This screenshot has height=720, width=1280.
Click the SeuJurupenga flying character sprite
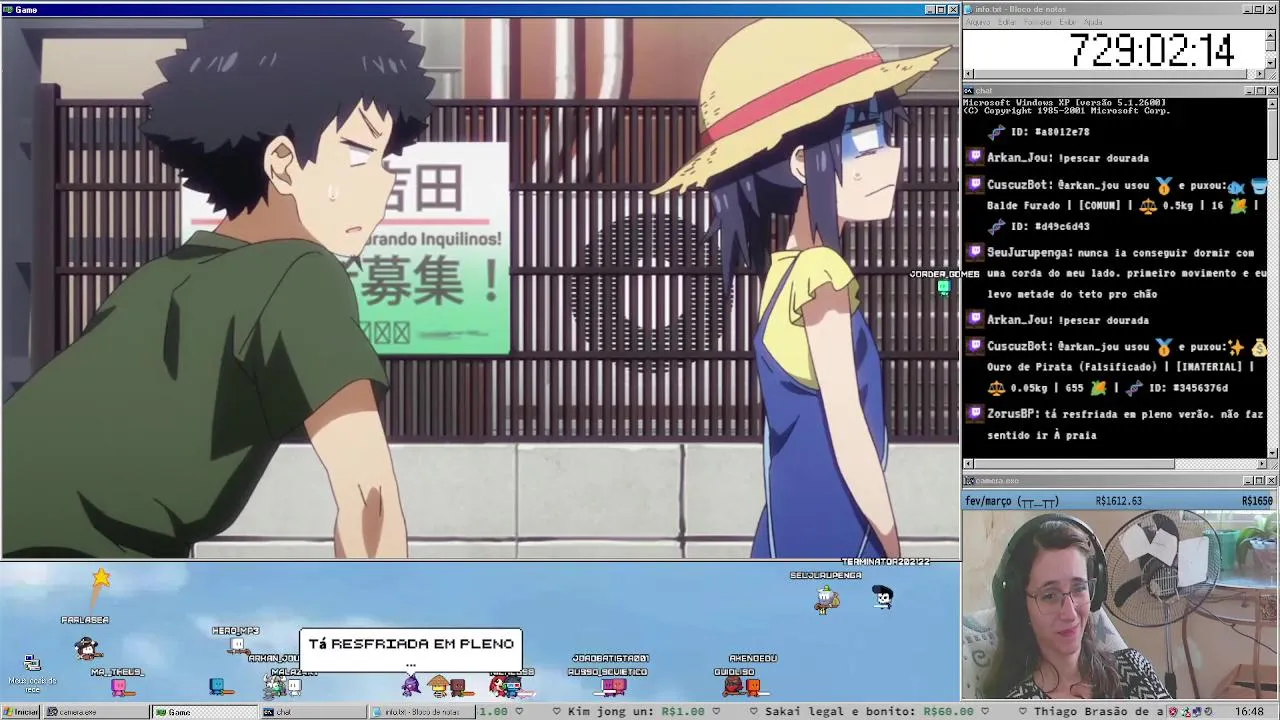826,598
